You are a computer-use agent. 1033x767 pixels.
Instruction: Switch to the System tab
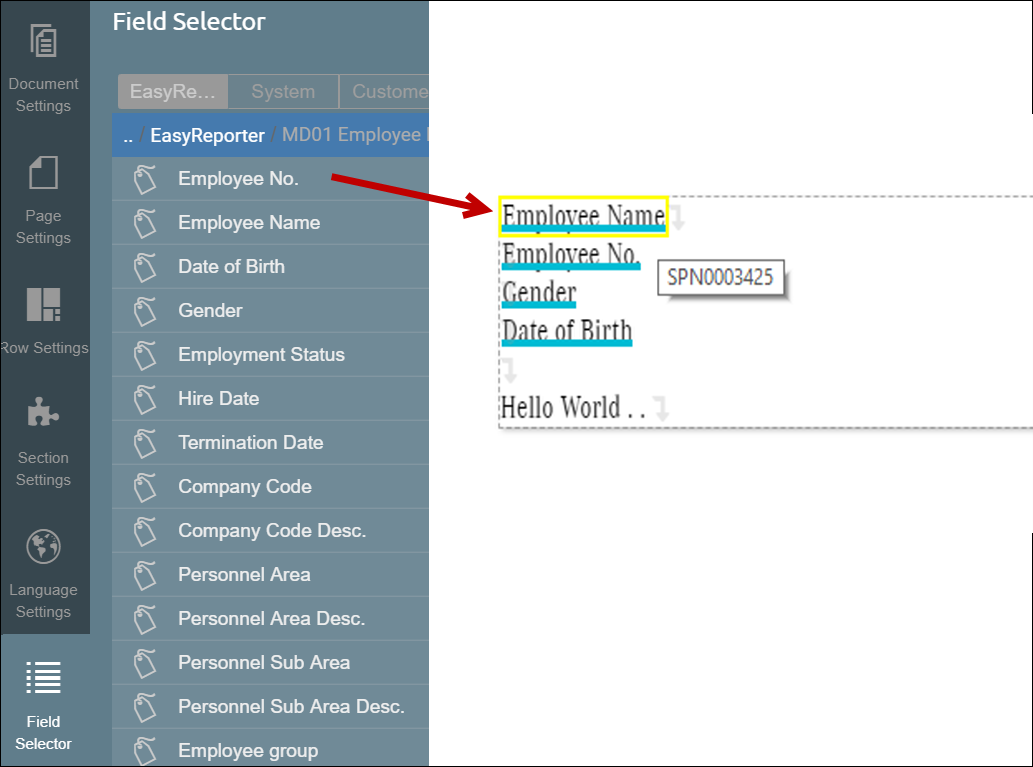coord(283,92)
